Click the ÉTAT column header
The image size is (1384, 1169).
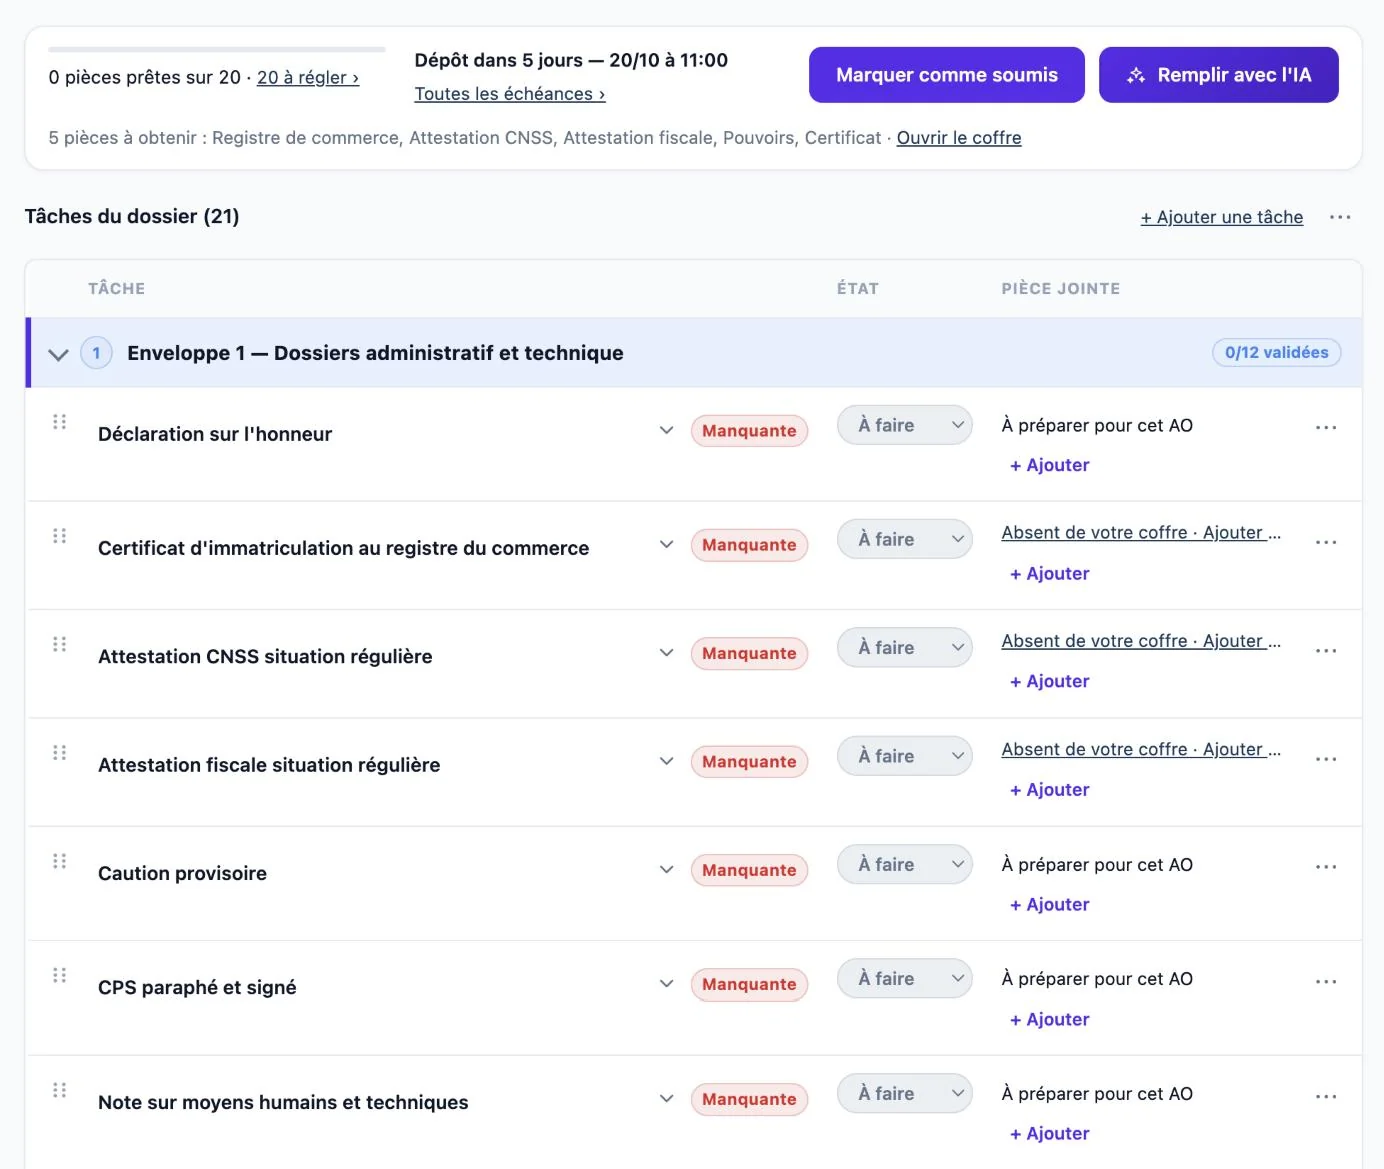pyautogui.click(x=857, y=289)
